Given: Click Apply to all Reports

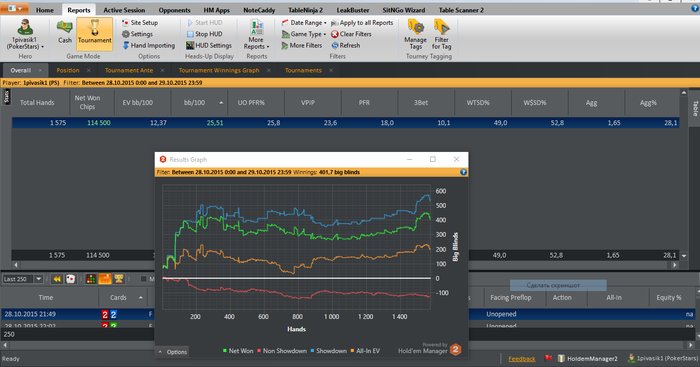Looking at the screenshot, I should pos(362,22).
